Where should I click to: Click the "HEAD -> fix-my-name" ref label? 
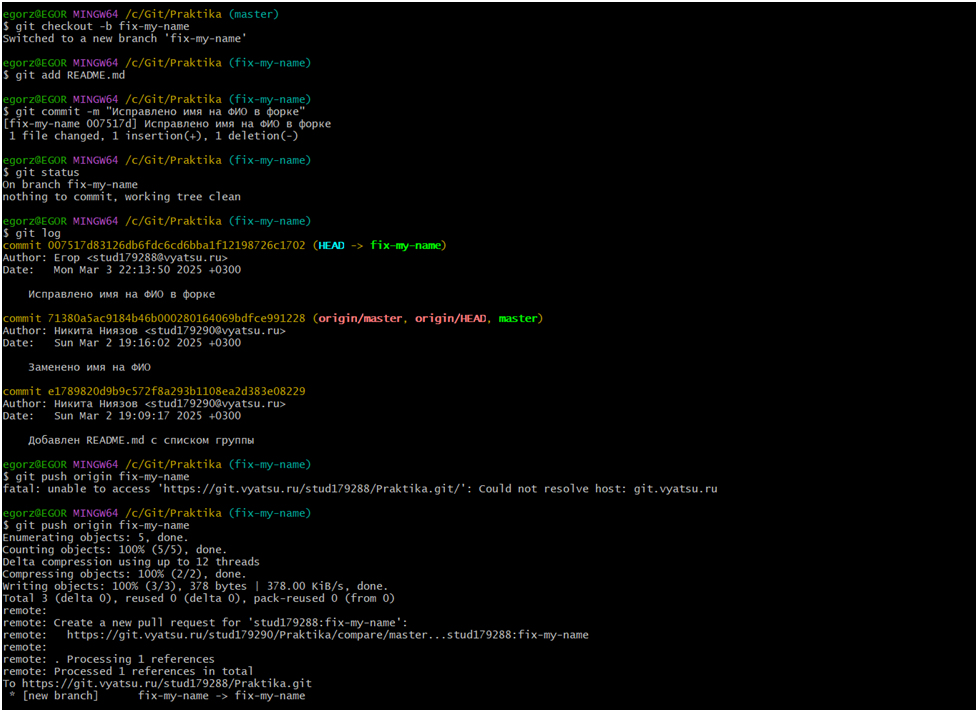[381, 245]
